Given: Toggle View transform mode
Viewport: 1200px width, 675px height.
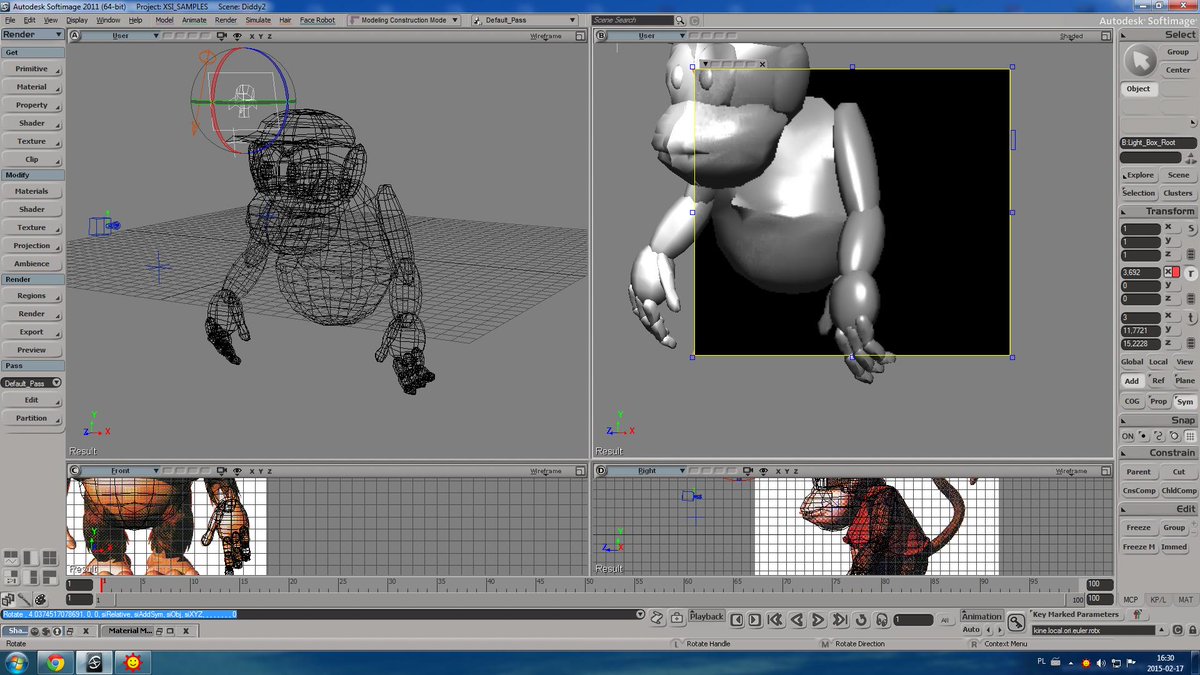Looking at the screenshot, I should [1185, 362].
